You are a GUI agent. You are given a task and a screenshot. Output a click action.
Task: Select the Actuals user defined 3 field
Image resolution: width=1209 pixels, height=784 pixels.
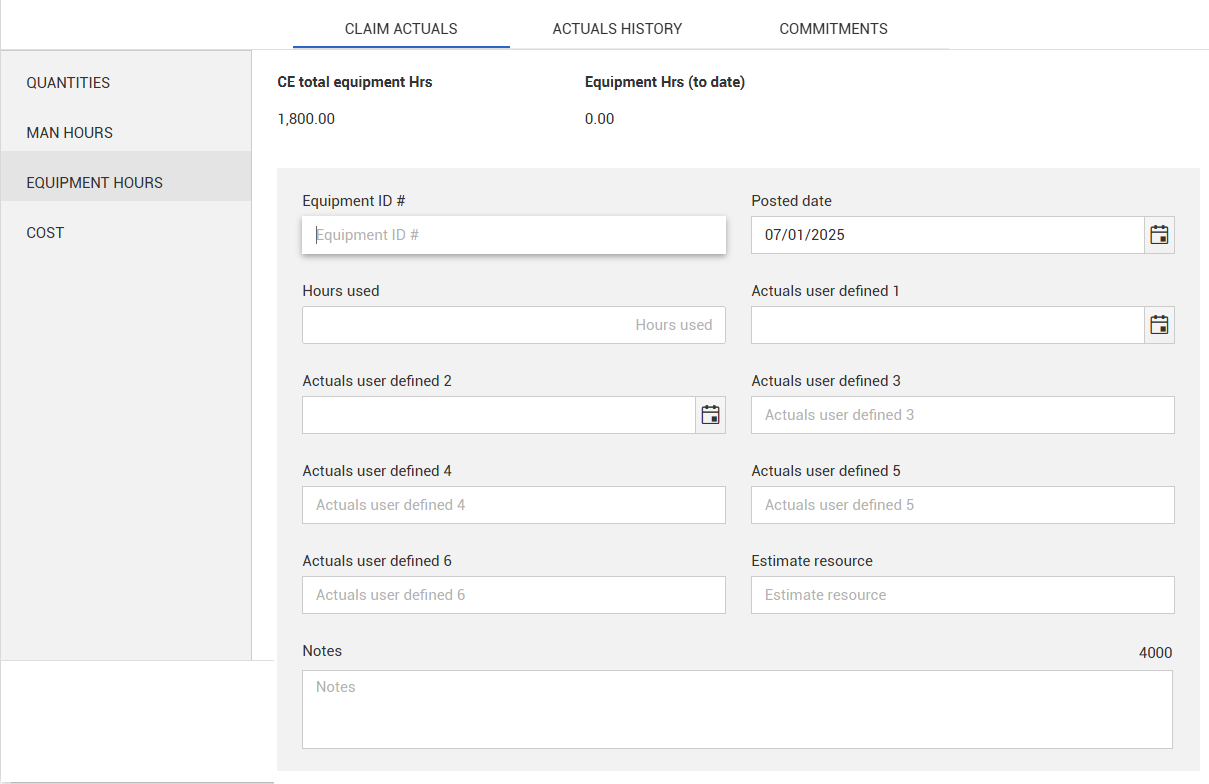(962, 415)
